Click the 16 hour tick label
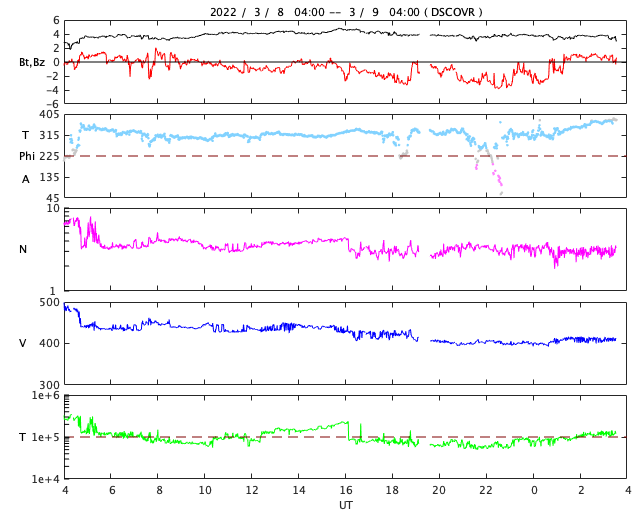This screenshot has width=640, height=512. (346, 490)
